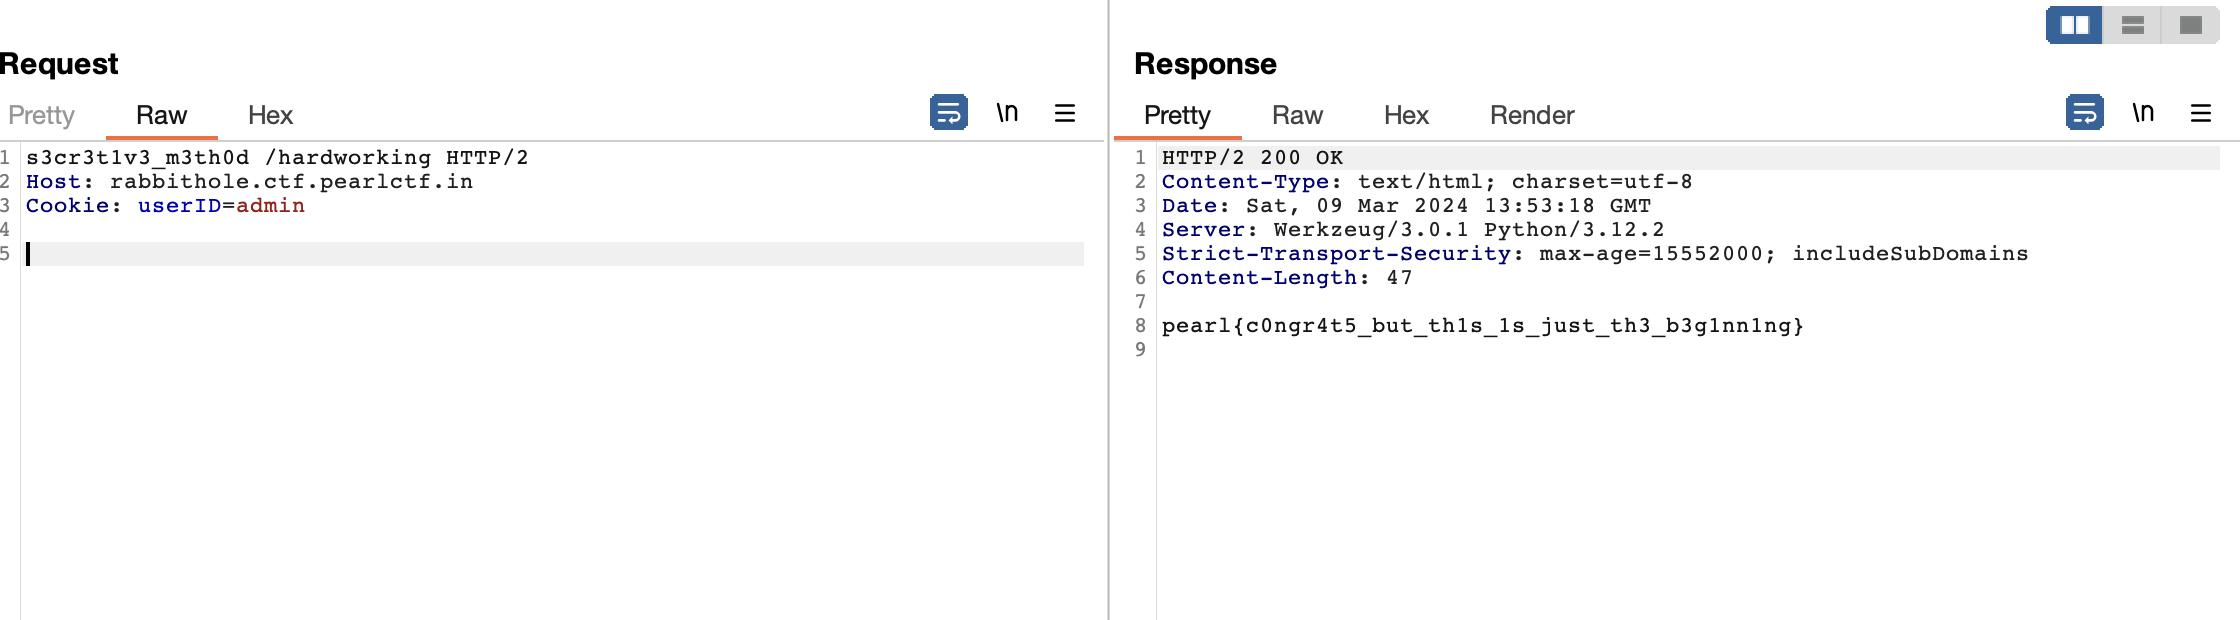Switch to Request Pretty tab
The image size is (2240, 620).
pyautogui.click(x=41, y=115)
